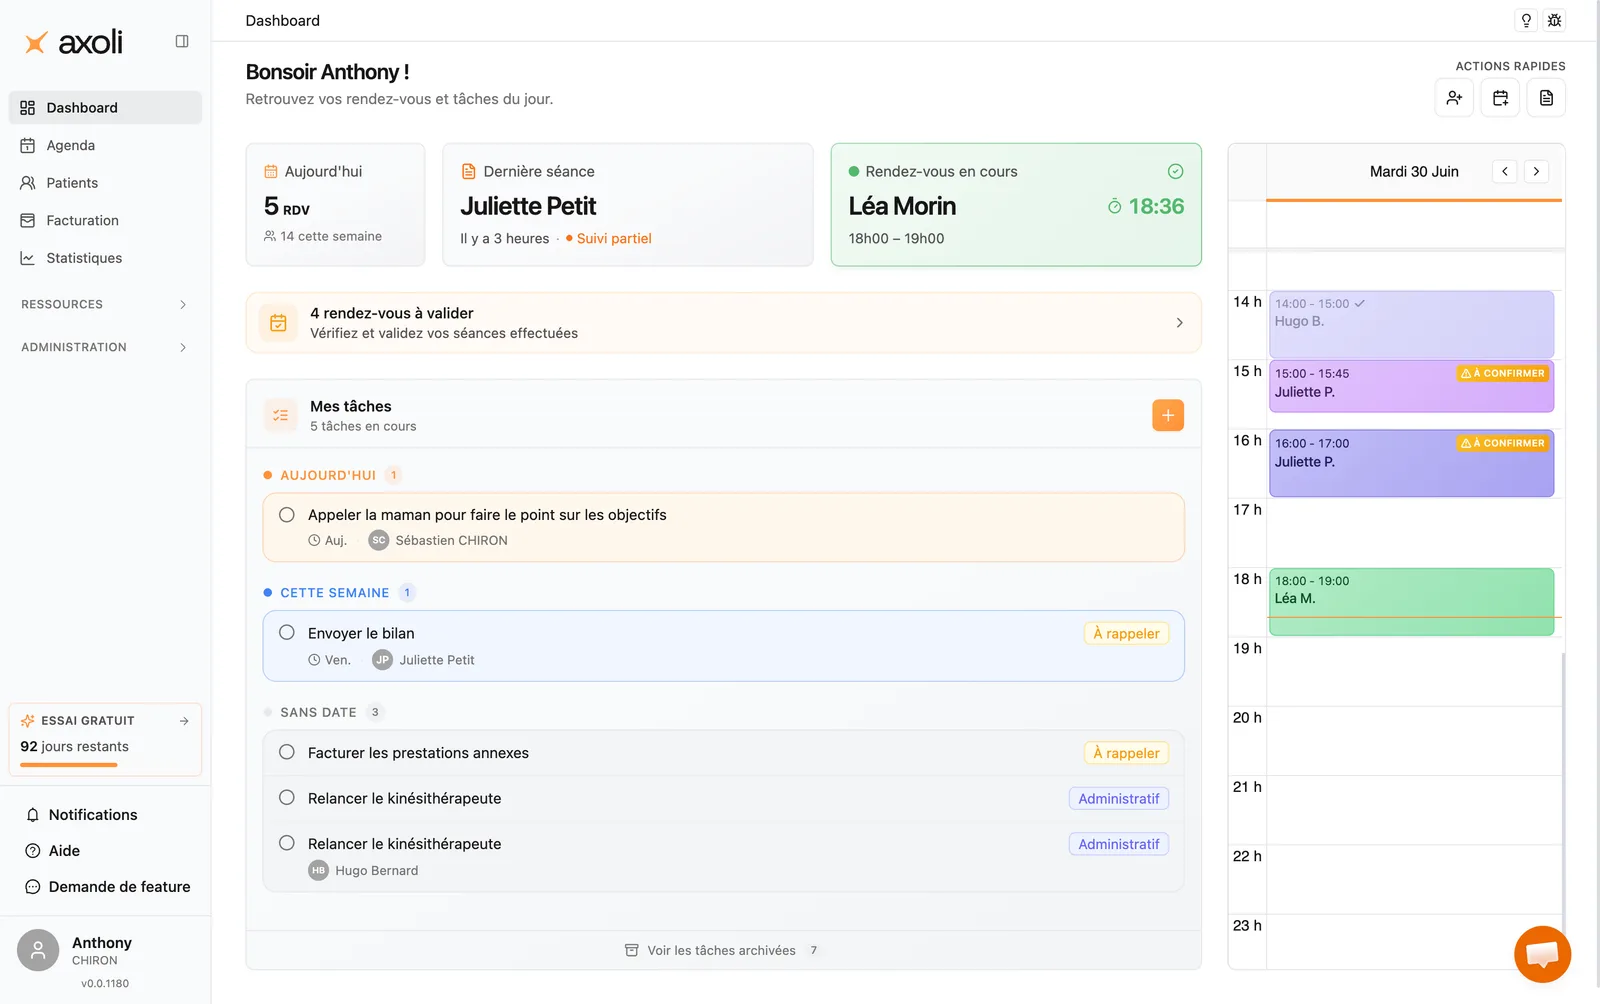Viewport: 1600px width, 1004px height.
Task: Open Essai gratuit arrow
Action: [184, 721]
